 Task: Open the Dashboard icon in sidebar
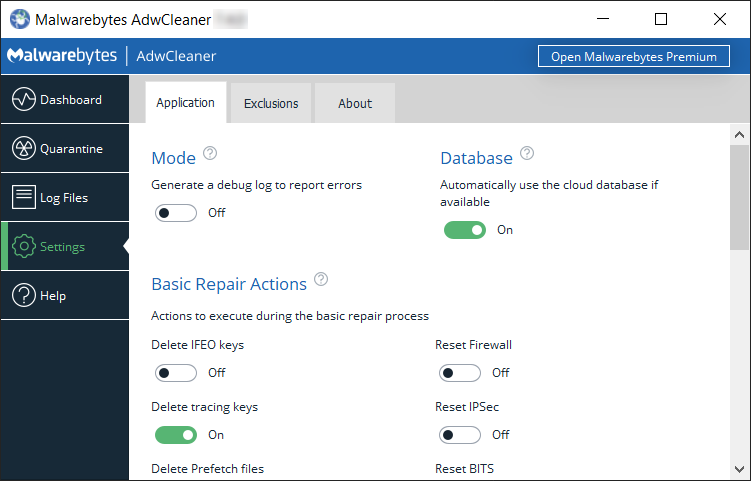[24, 100]
